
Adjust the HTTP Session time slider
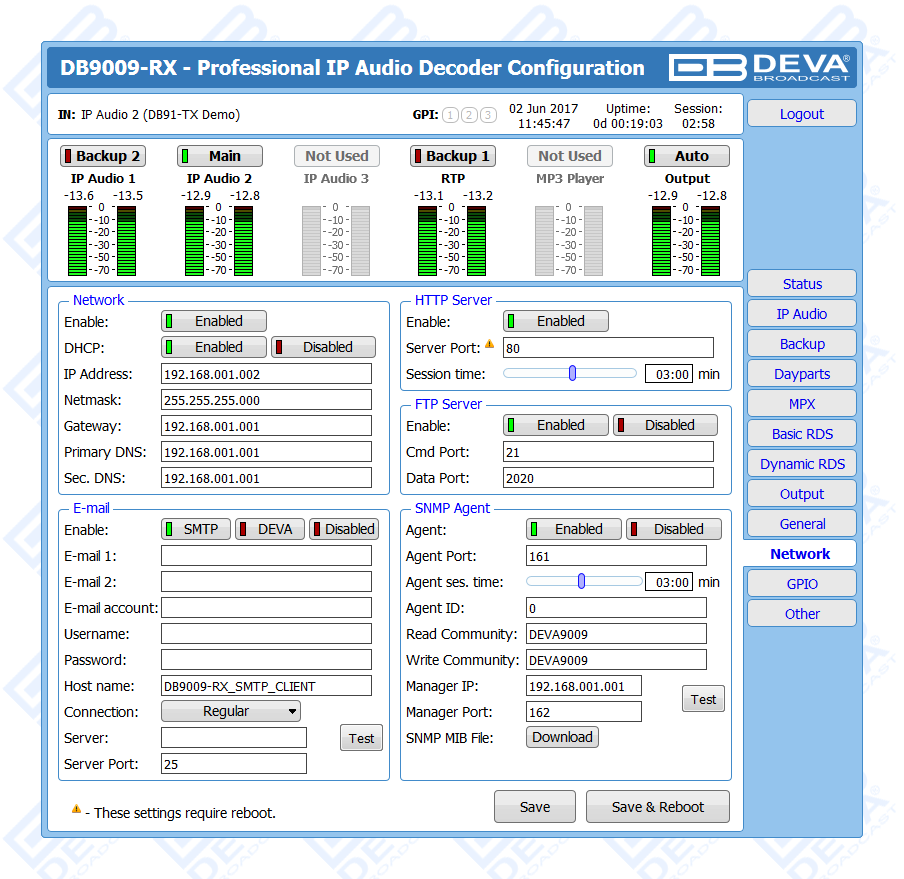point(572,373)
